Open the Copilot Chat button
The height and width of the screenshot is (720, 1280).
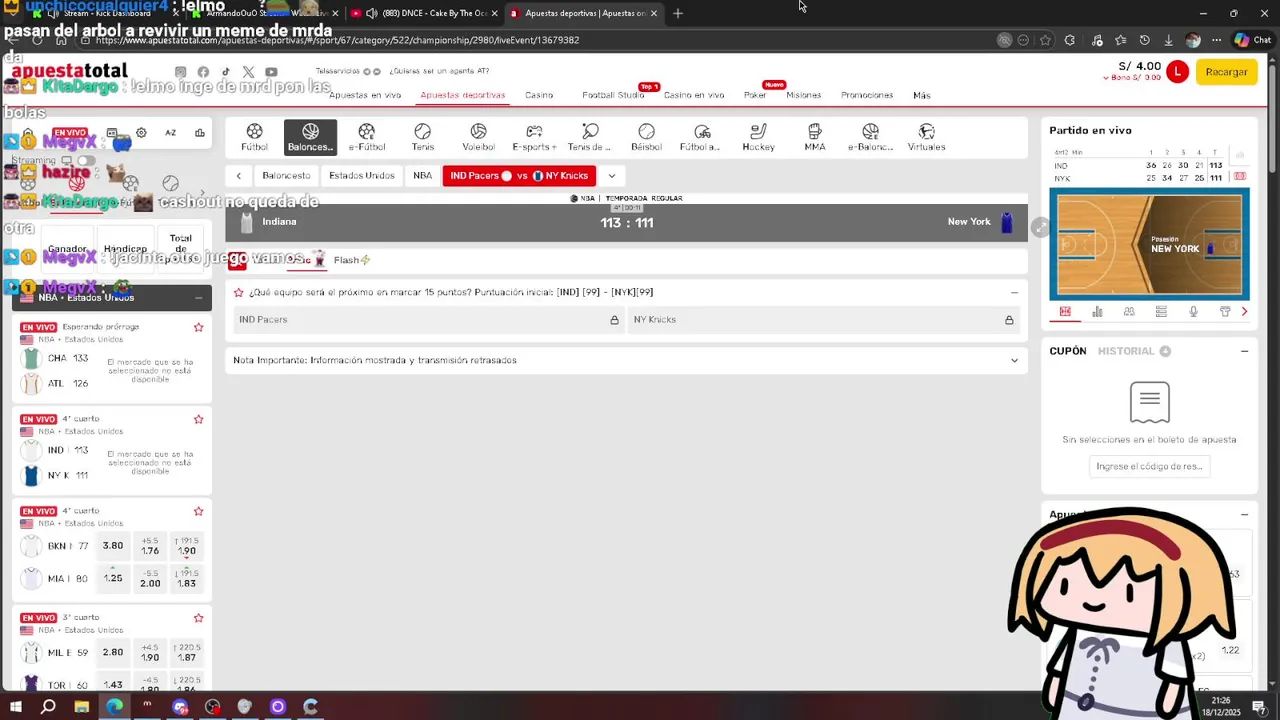click(x=1255, y=40)
